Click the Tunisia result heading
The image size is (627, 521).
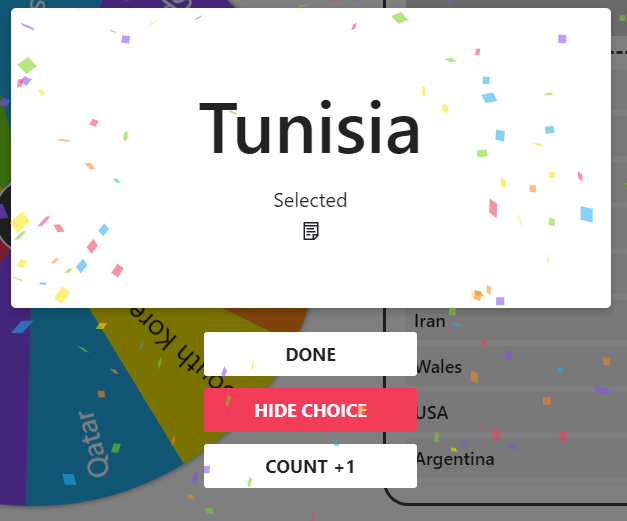[x=310, y=128]
